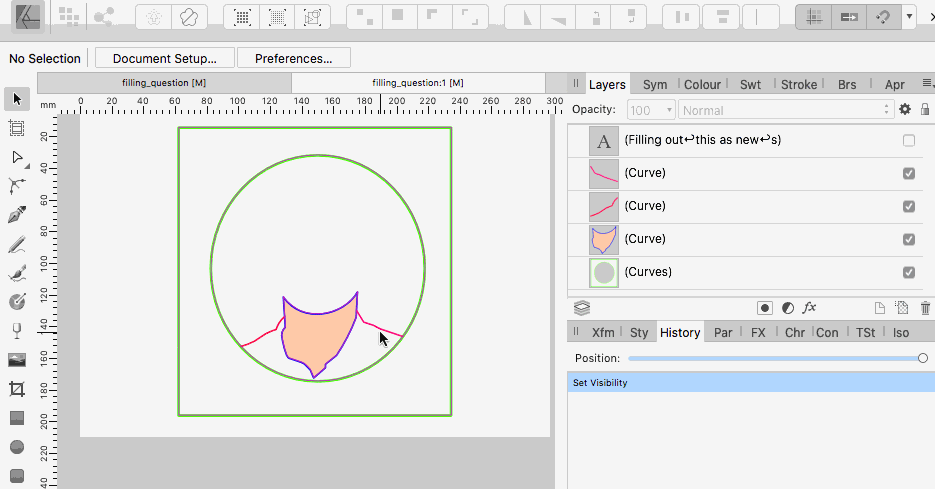This screenshot has height=489, width=935.
Task: Hide the (Curves) circle layer
Action: 908,272
